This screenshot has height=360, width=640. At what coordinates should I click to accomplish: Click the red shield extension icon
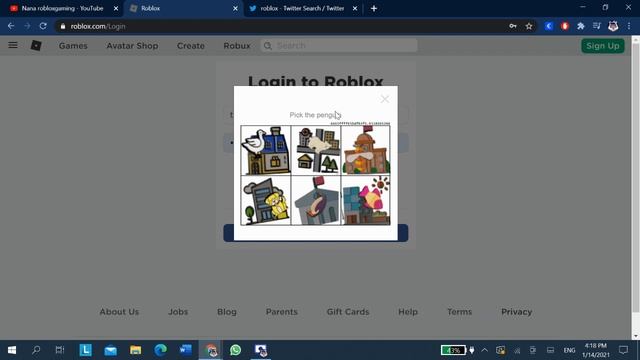(565, 26)
